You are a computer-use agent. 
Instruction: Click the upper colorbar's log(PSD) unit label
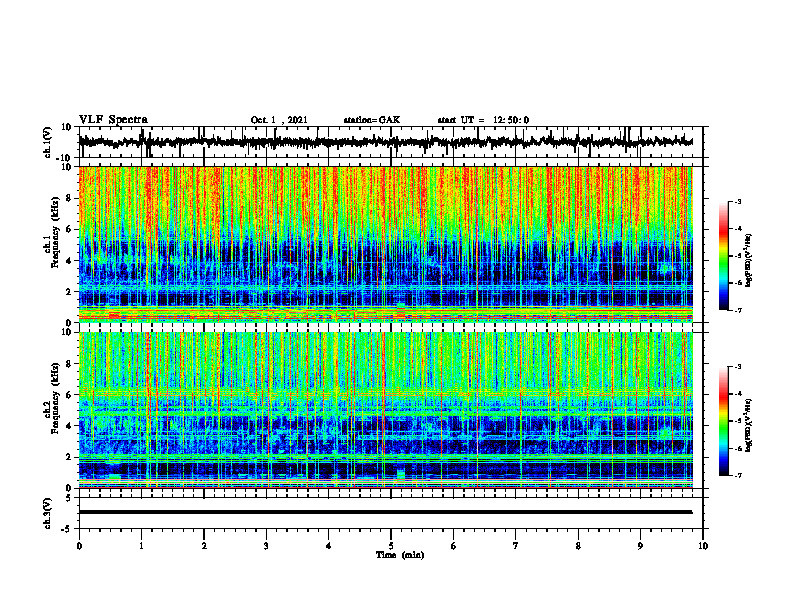coord(748,261)
